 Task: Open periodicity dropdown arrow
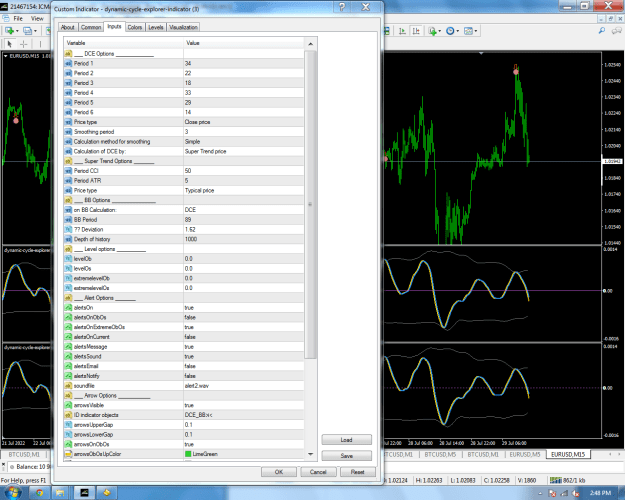pyautogui.click(x=458, y=31)
